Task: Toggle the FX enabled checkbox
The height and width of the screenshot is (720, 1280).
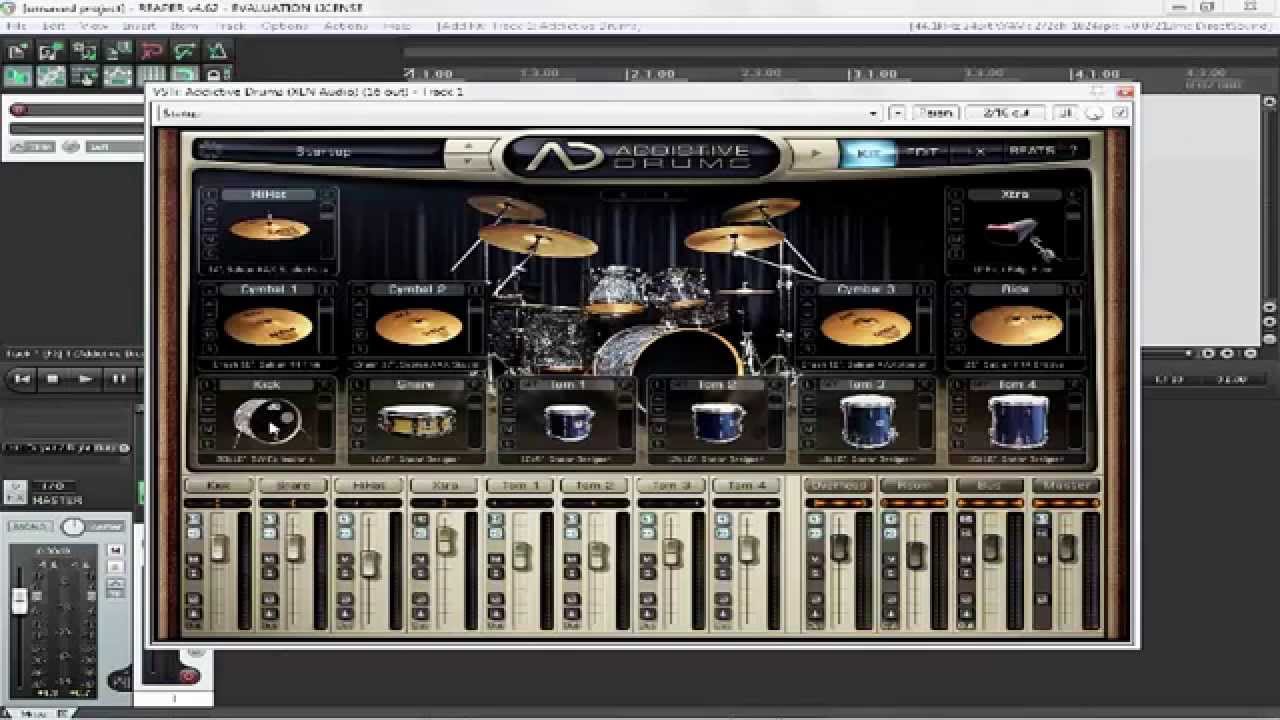Action: [x=1120, y=113]
